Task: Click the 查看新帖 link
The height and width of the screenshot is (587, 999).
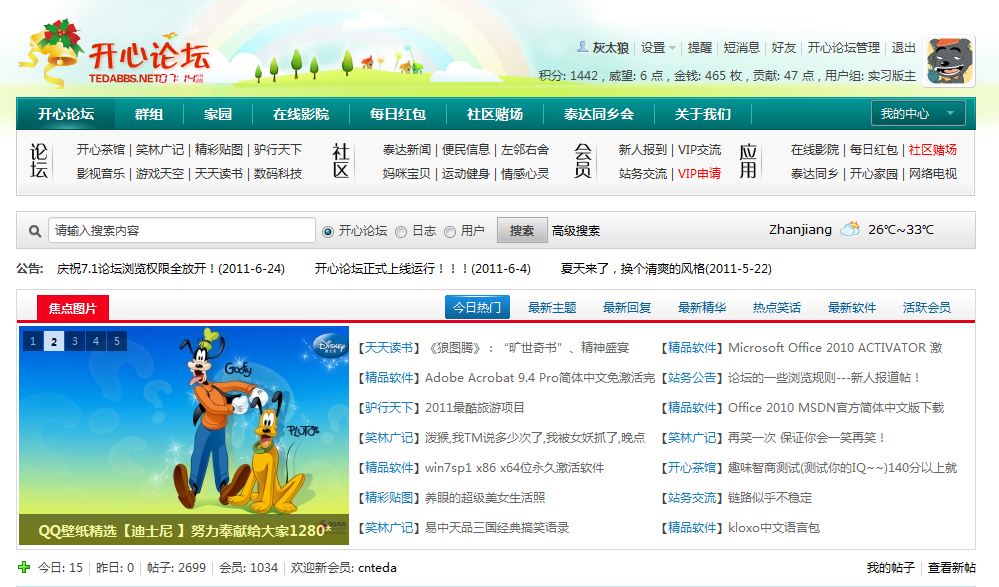Action: (951, 567)
